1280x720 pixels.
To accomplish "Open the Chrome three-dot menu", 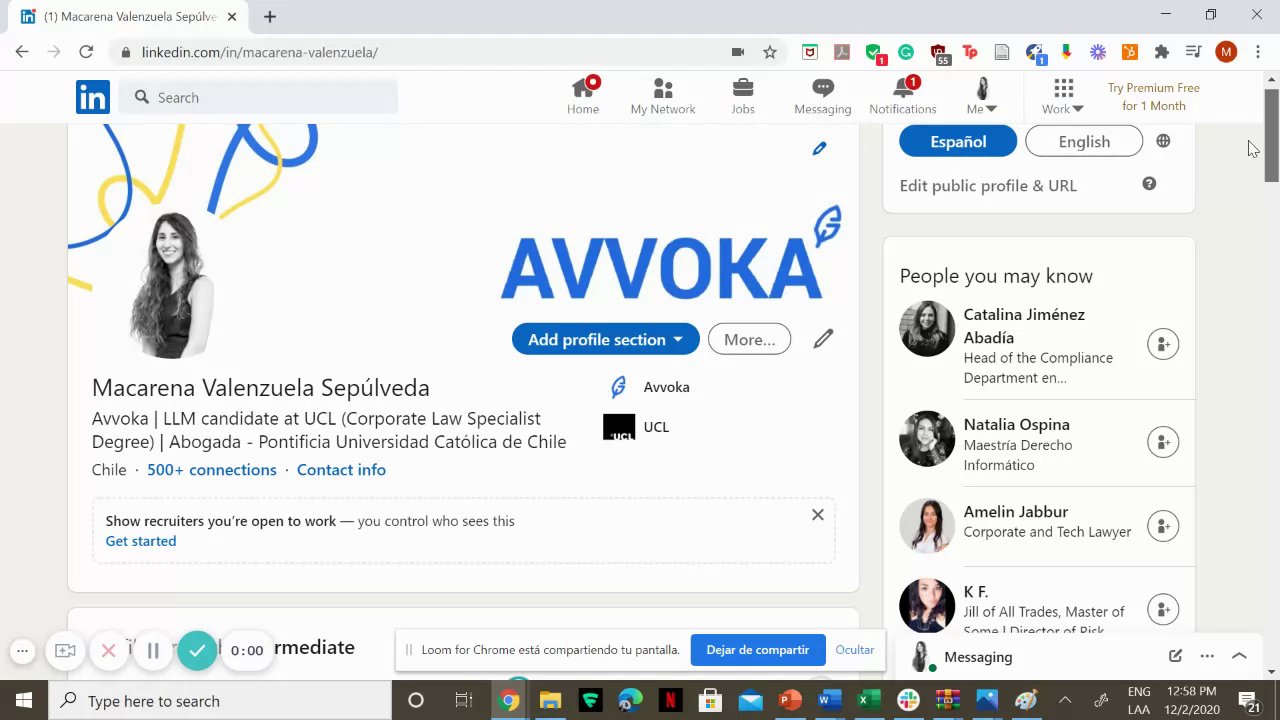I will click(x=1257, y=52).
